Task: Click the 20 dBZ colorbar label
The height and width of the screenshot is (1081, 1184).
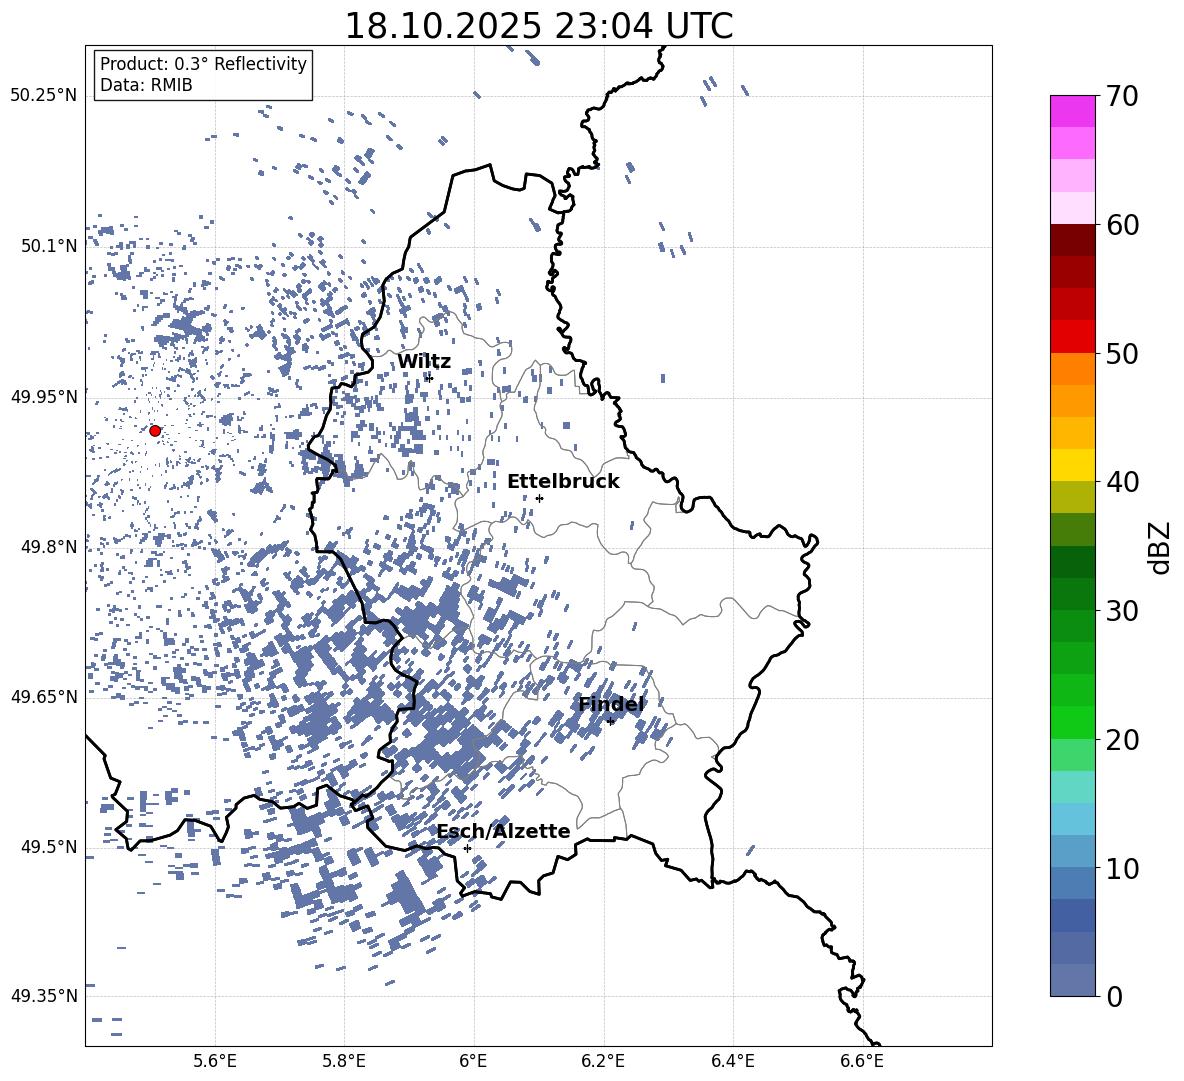Action: (1122, 739)
